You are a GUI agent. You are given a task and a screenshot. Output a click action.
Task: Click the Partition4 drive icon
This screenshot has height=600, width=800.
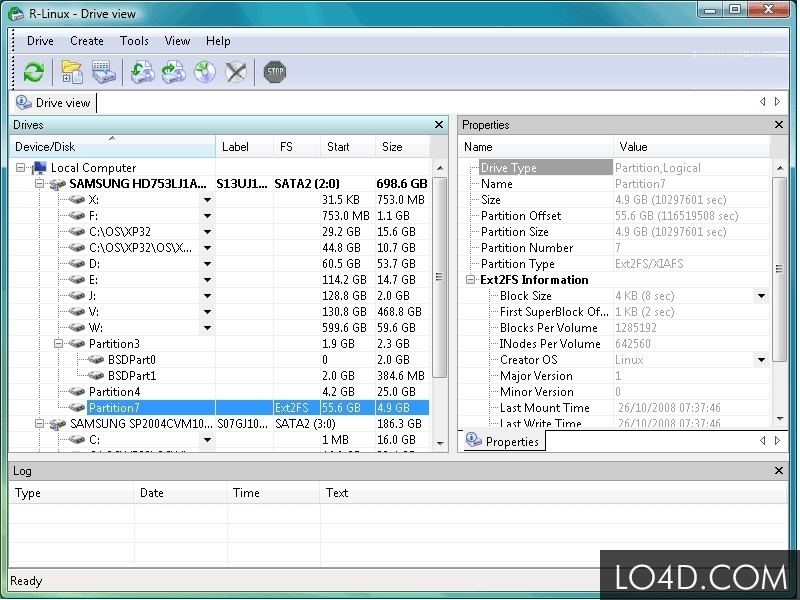coord(77,392)
